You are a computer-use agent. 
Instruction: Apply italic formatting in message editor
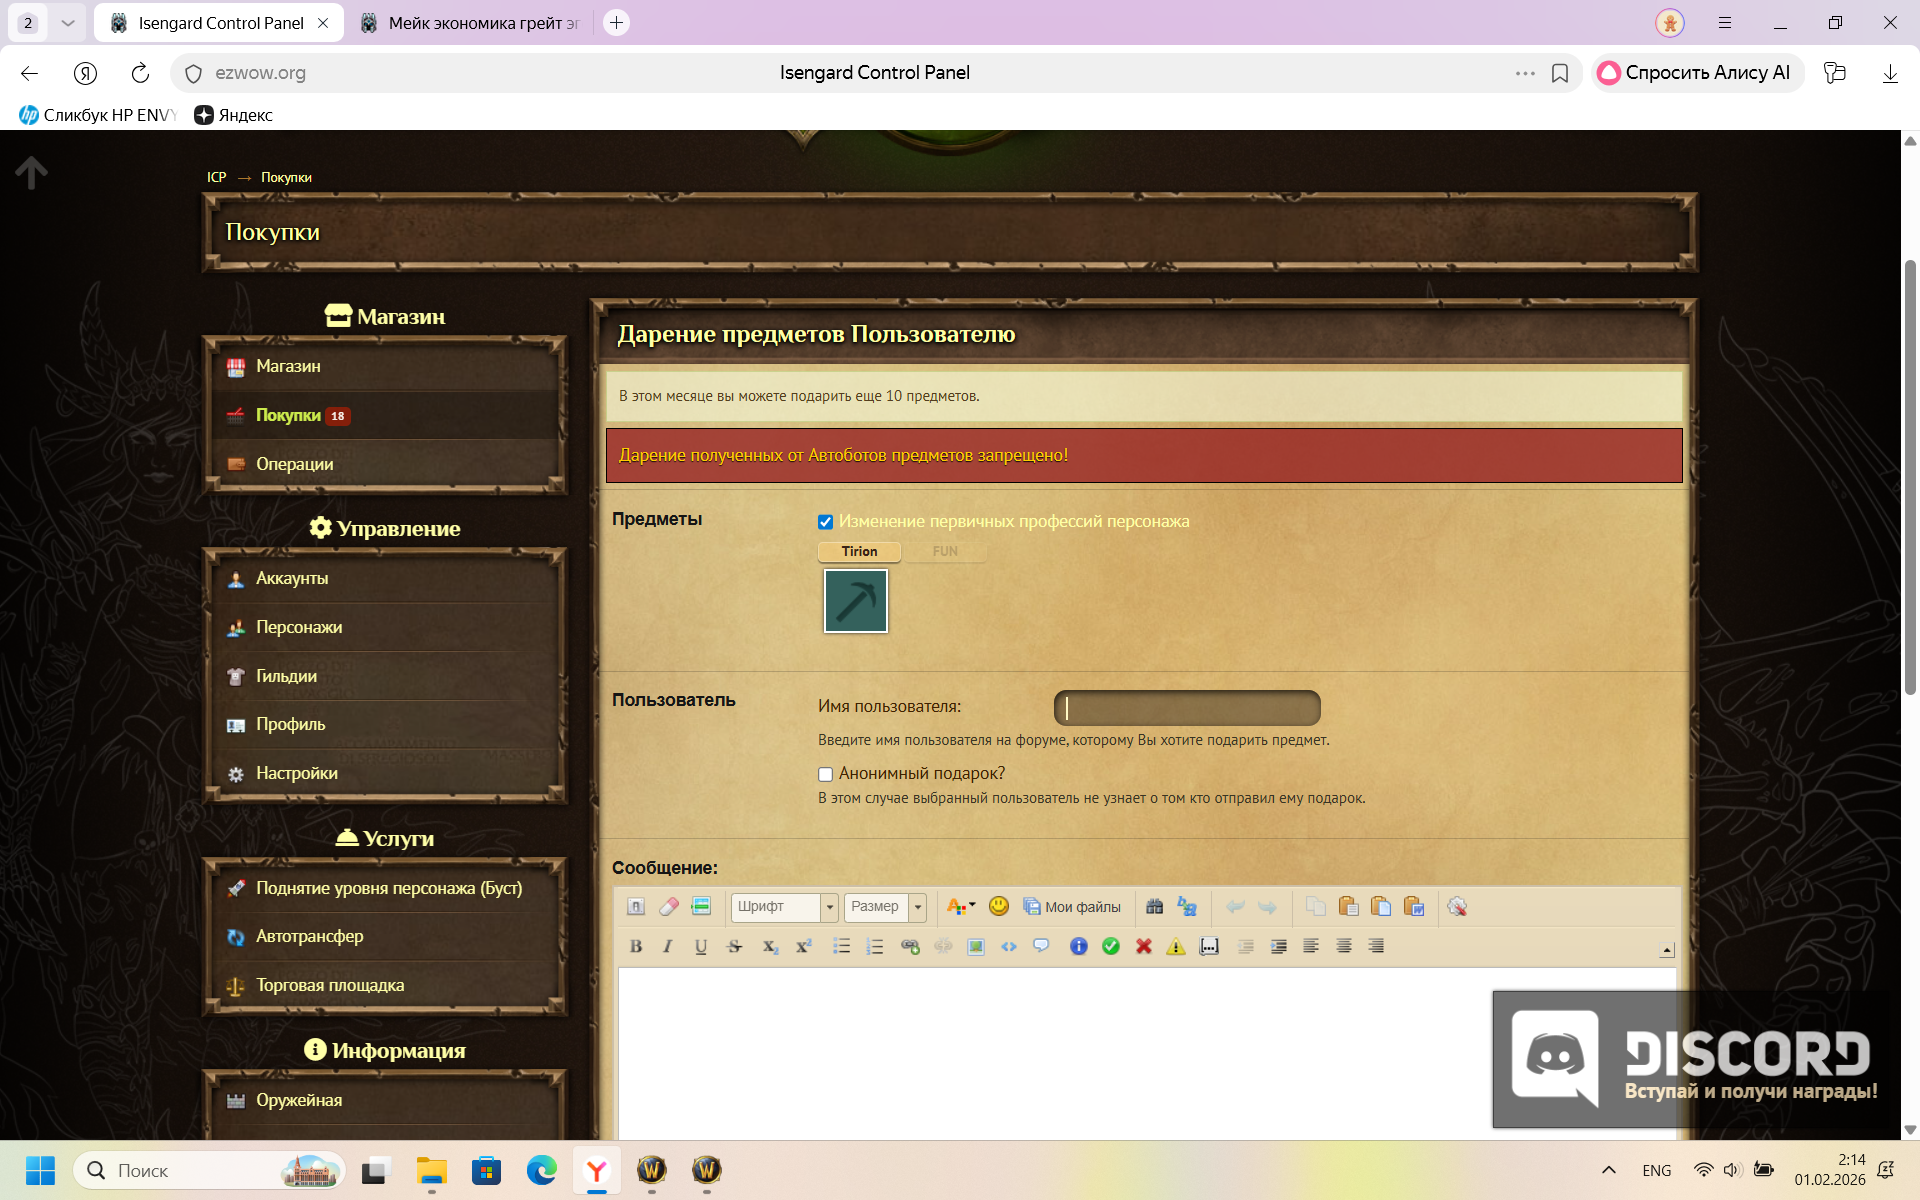point(668,946)
